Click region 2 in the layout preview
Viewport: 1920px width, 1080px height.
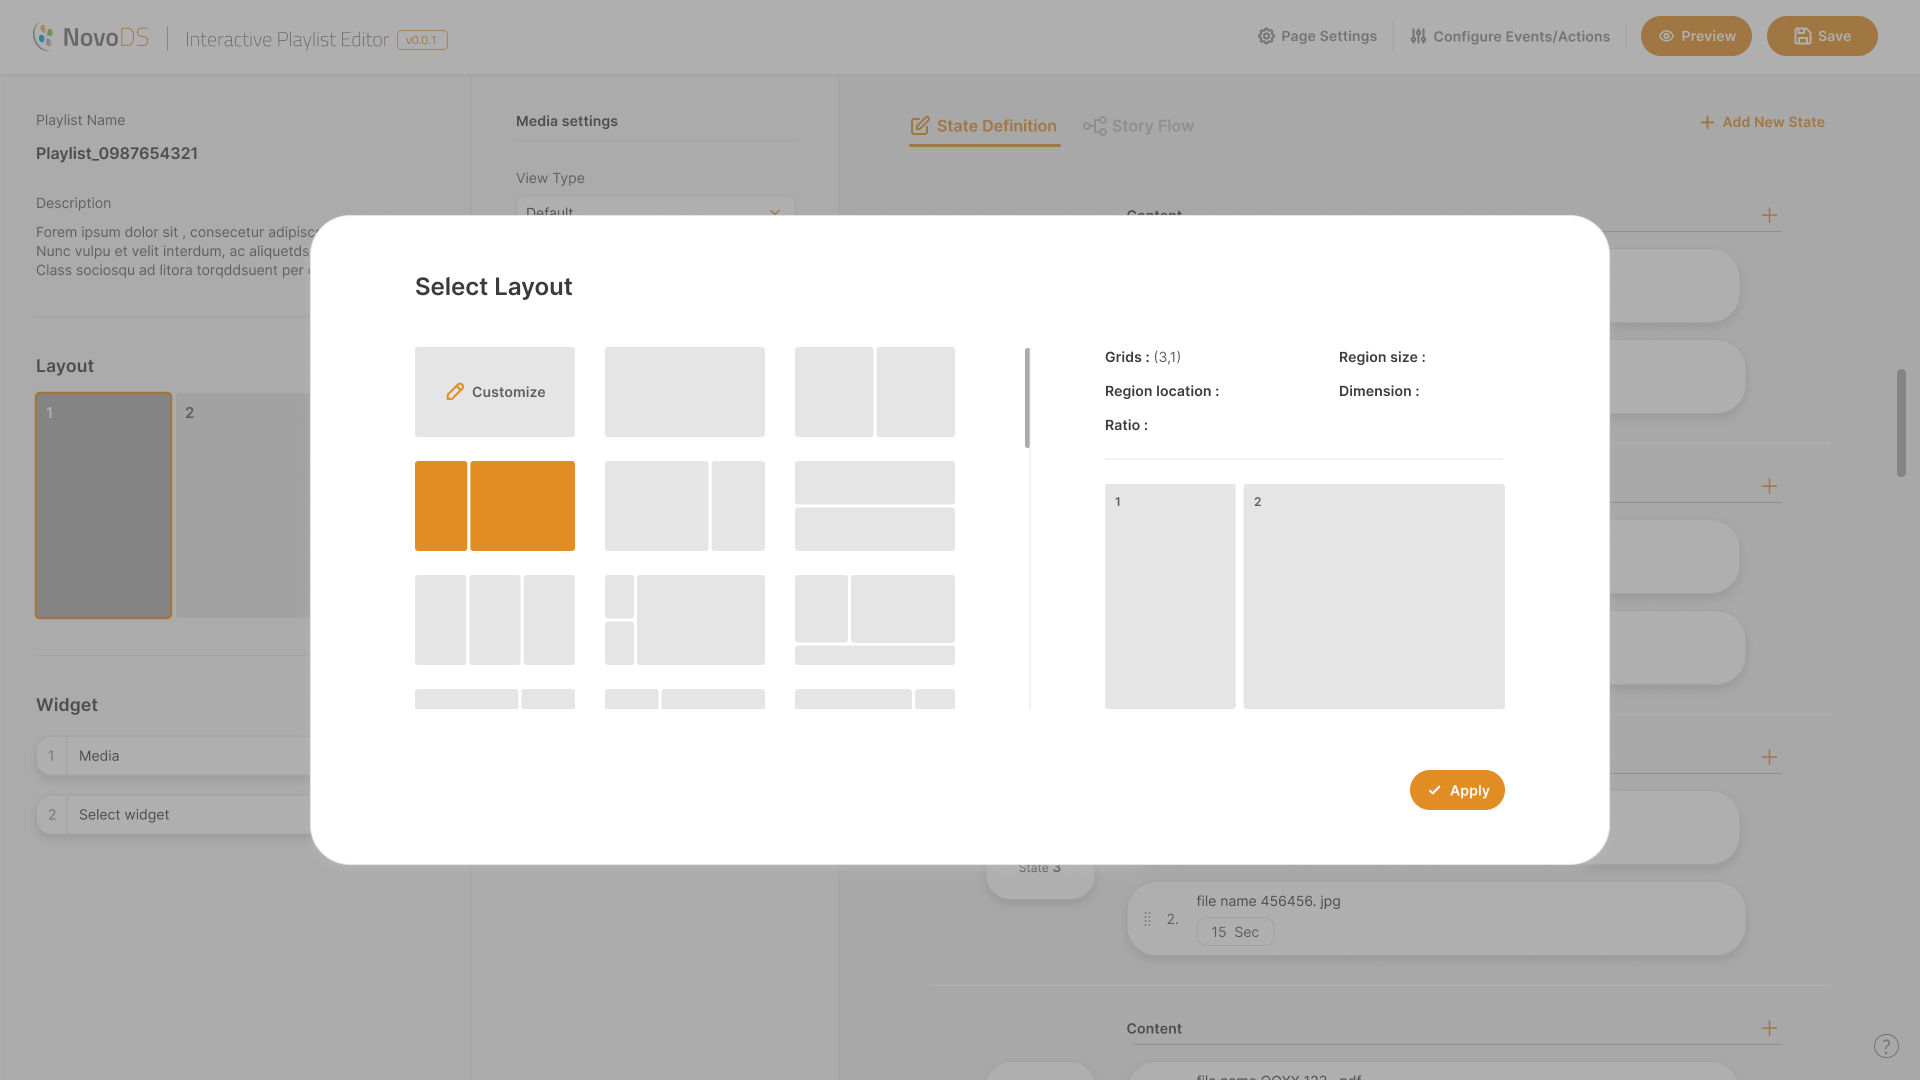(1373, 597)
